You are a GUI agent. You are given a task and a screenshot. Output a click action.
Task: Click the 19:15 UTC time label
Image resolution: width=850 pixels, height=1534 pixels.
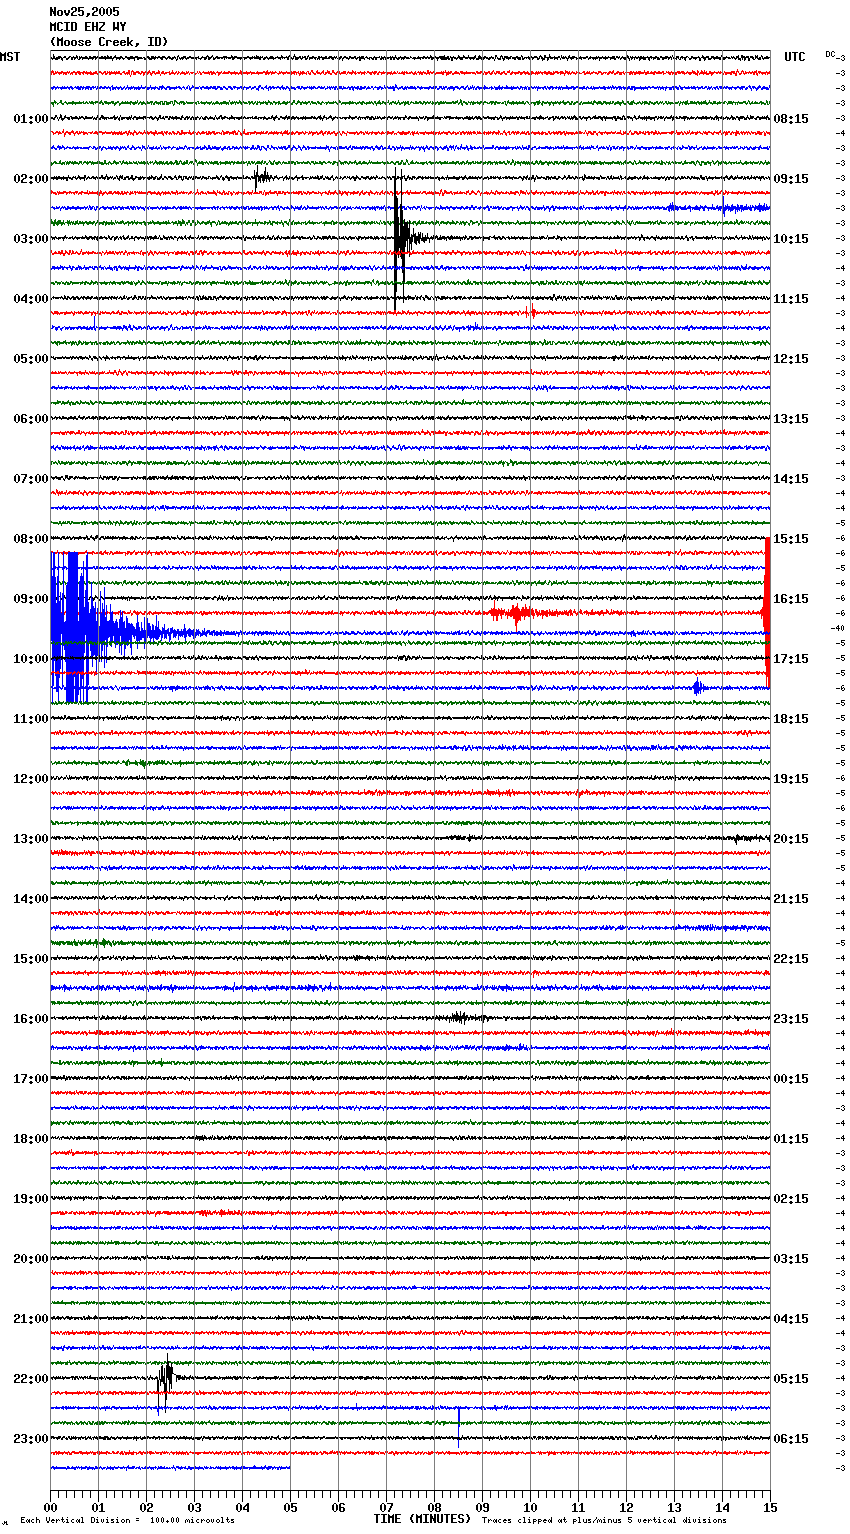(791, 779)
